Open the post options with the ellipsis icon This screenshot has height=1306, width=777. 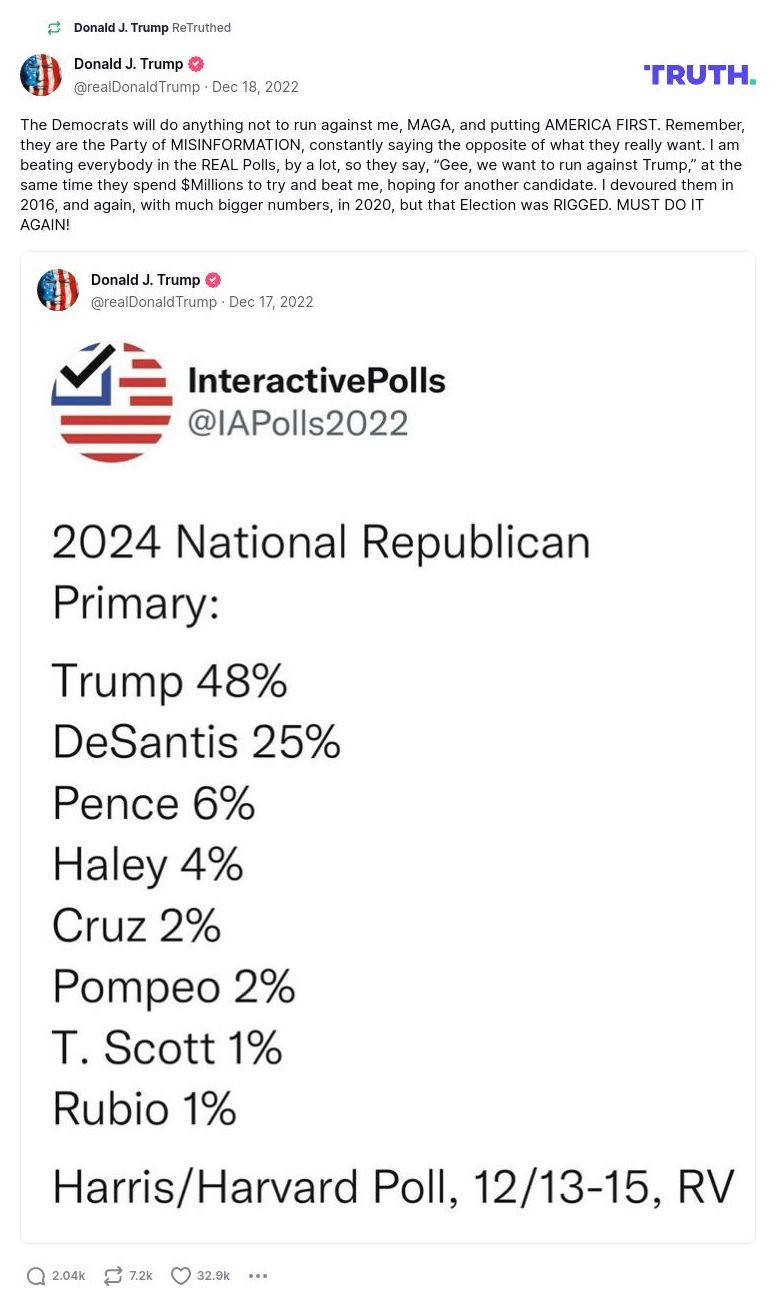(x=258, y=1276)
